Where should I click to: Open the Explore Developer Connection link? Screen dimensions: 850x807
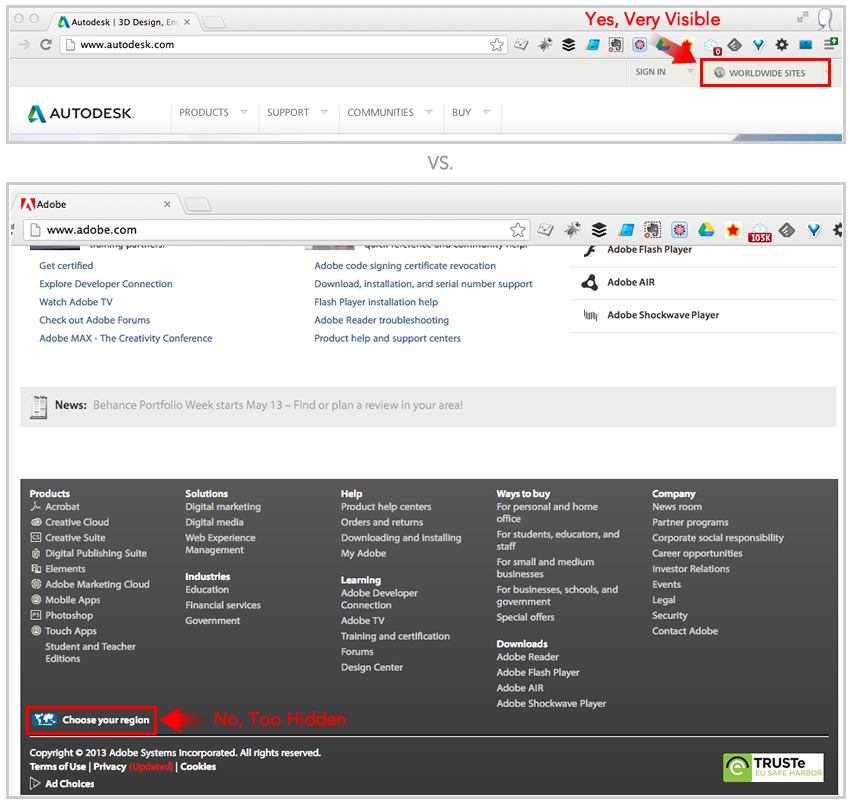click(106, 284)
